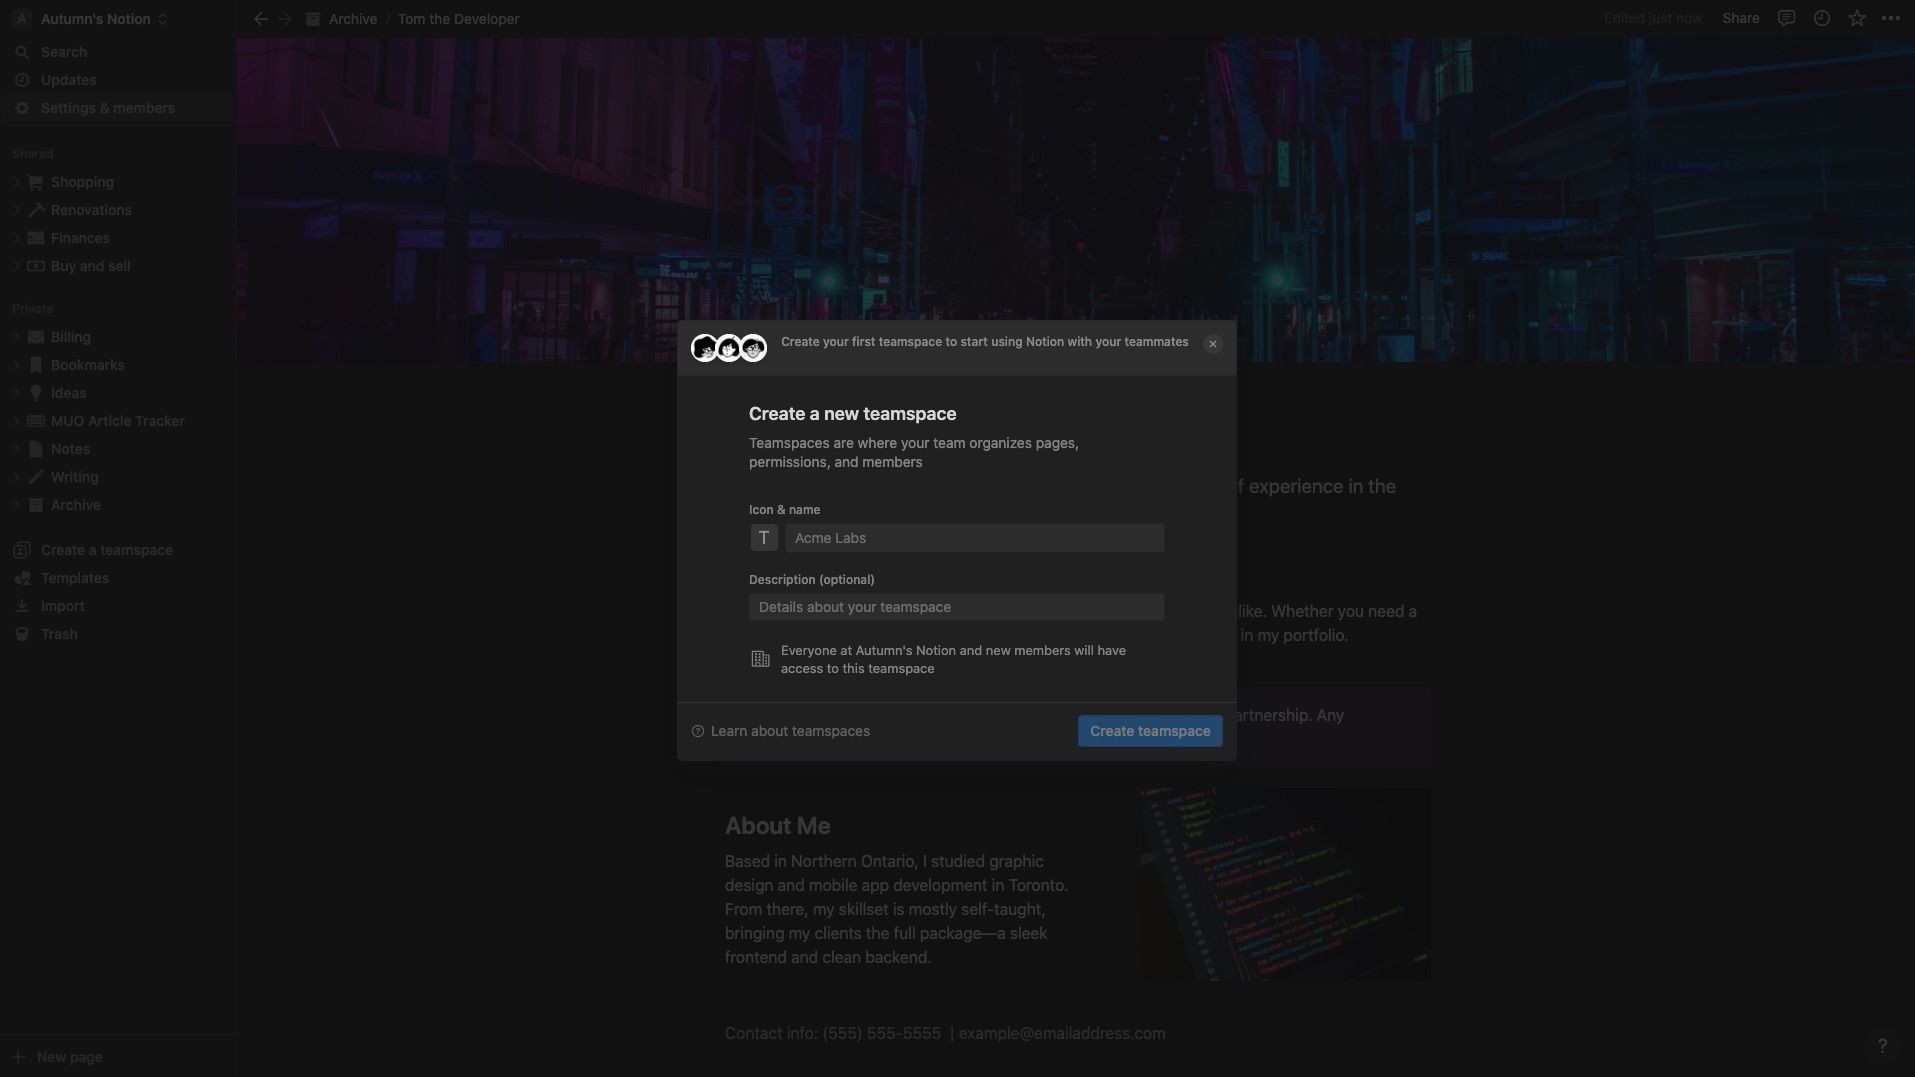Open the Learn about teamspaces link
The height and width of the screenshot is (1077, 1915).
[x=780, y=731]
